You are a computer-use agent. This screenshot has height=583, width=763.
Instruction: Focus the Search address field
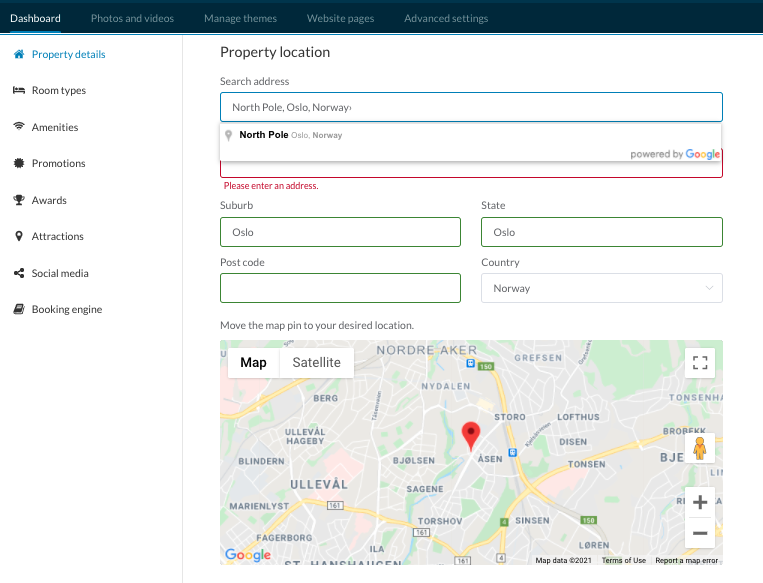tap(471, 107)
